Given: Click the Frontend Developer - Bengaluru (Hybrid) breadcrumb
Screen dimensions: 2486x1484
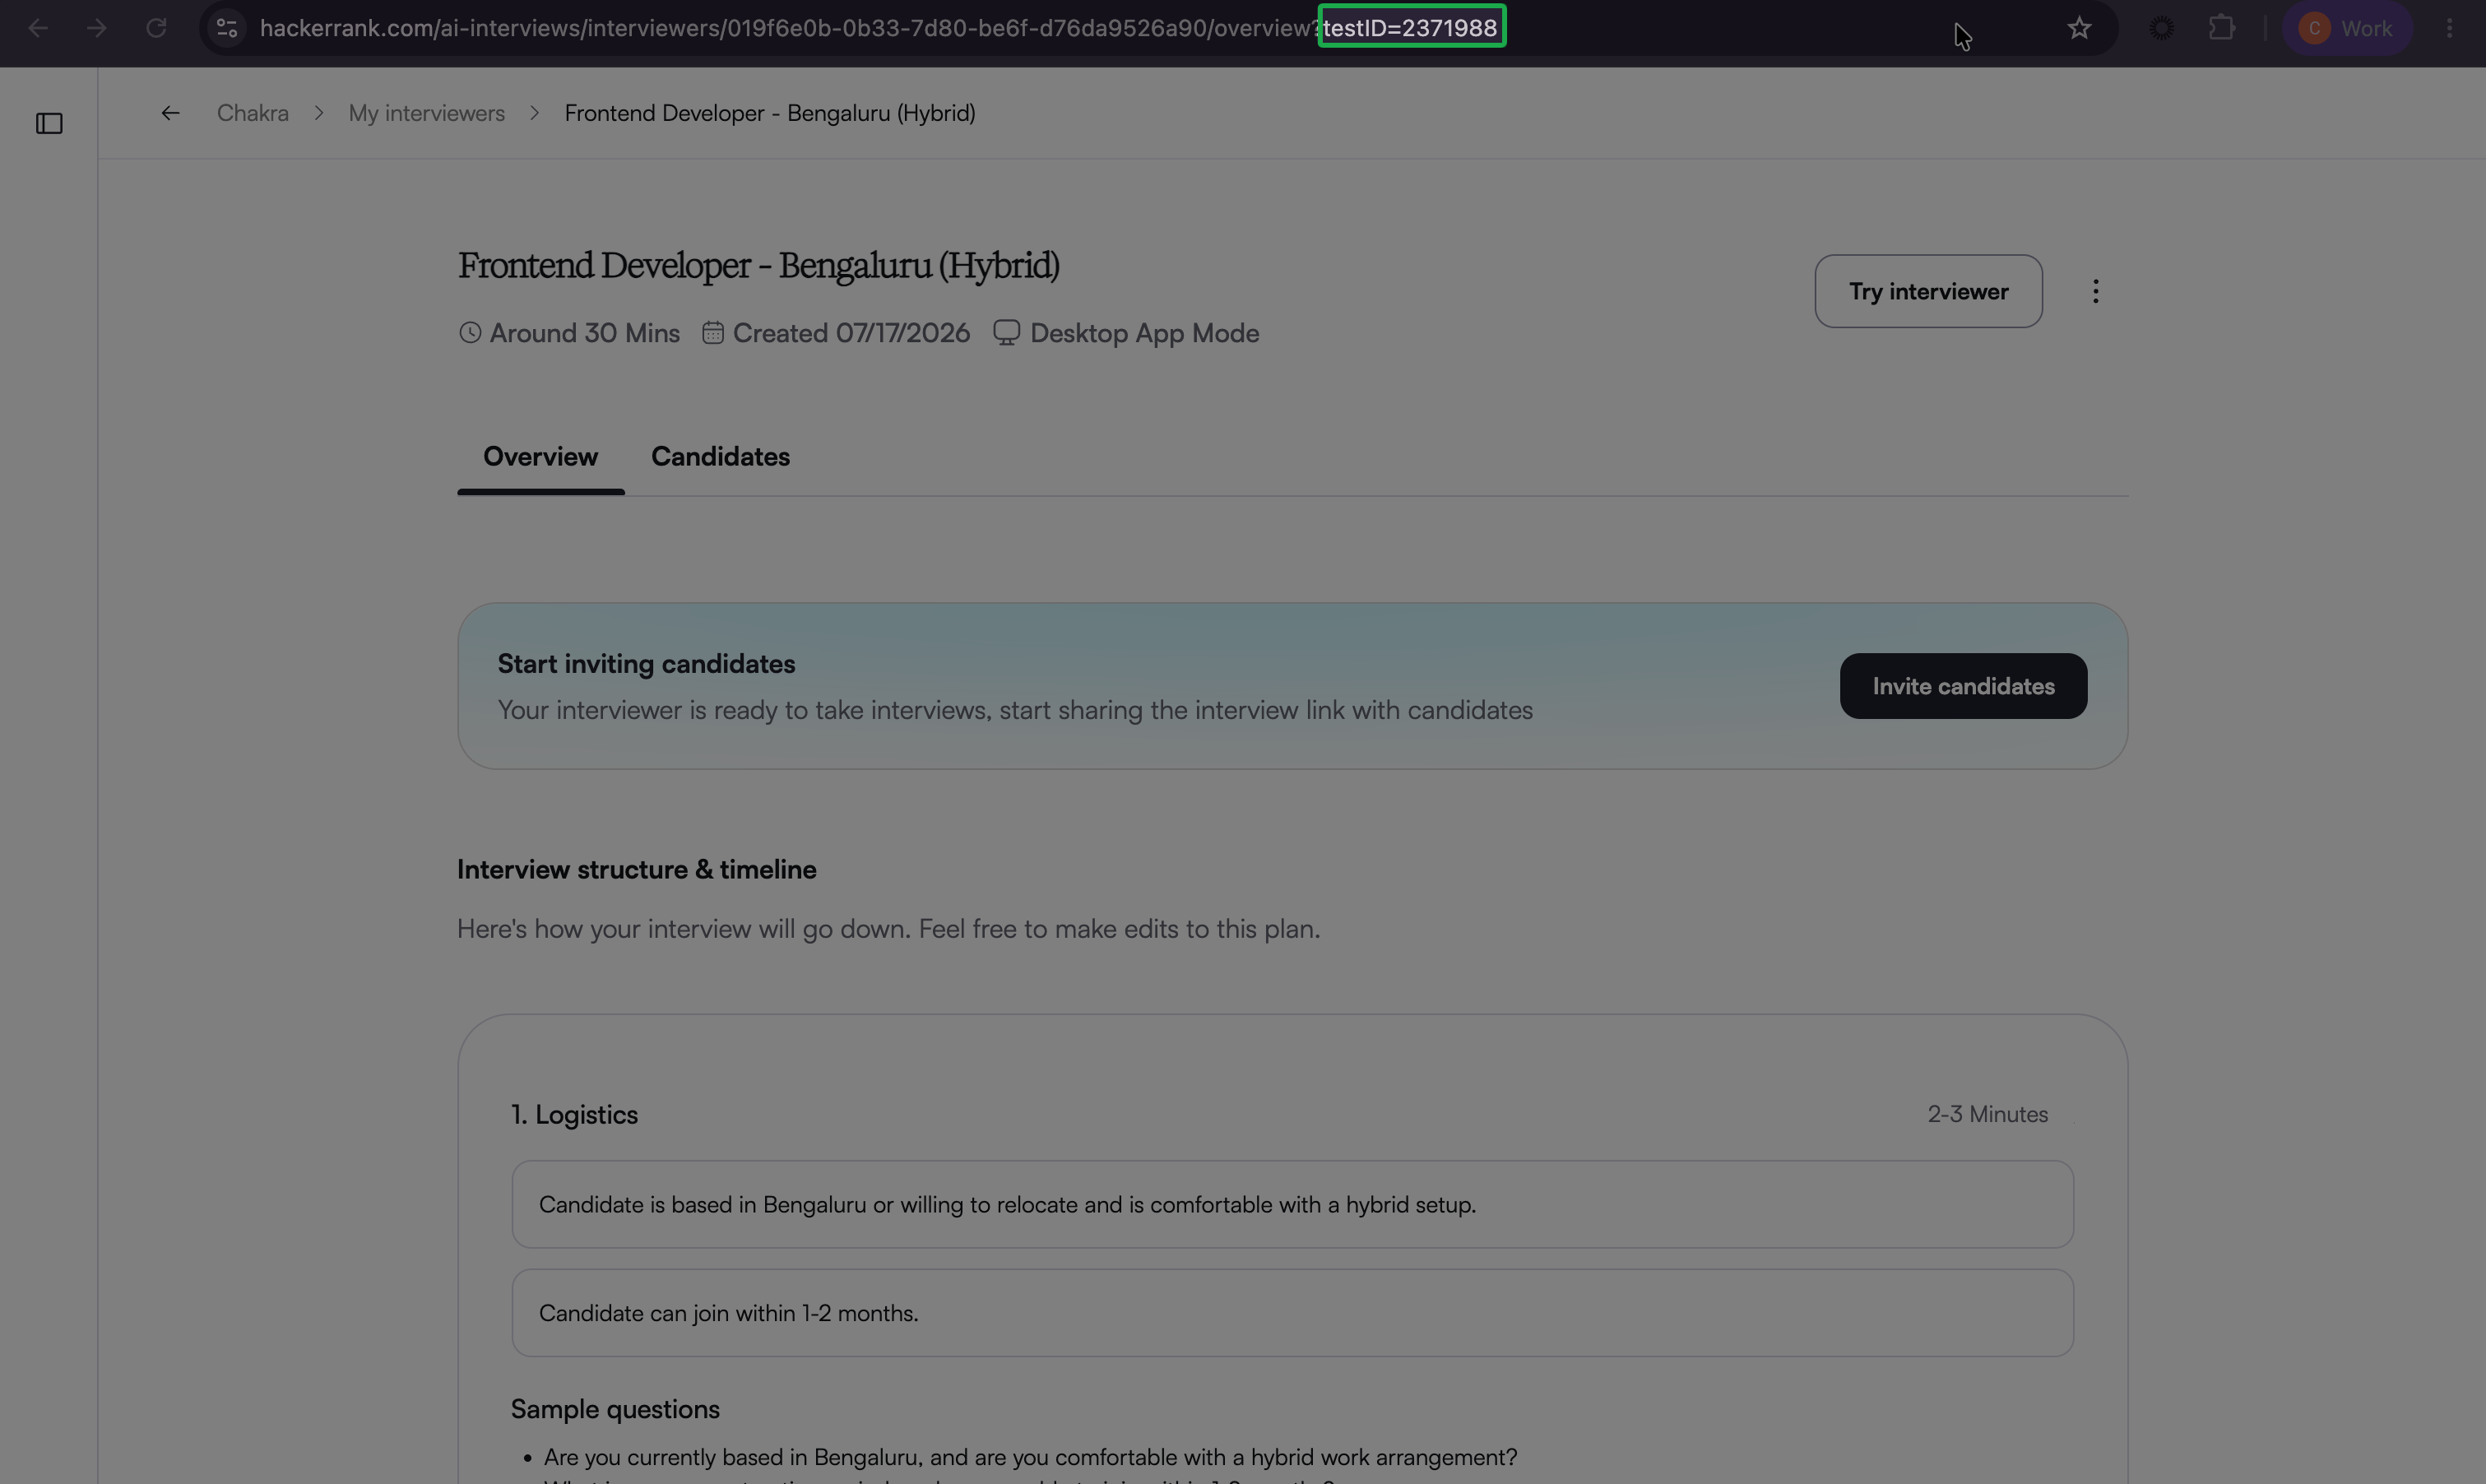Looking at the screenshot, I should tap(769, 113).
